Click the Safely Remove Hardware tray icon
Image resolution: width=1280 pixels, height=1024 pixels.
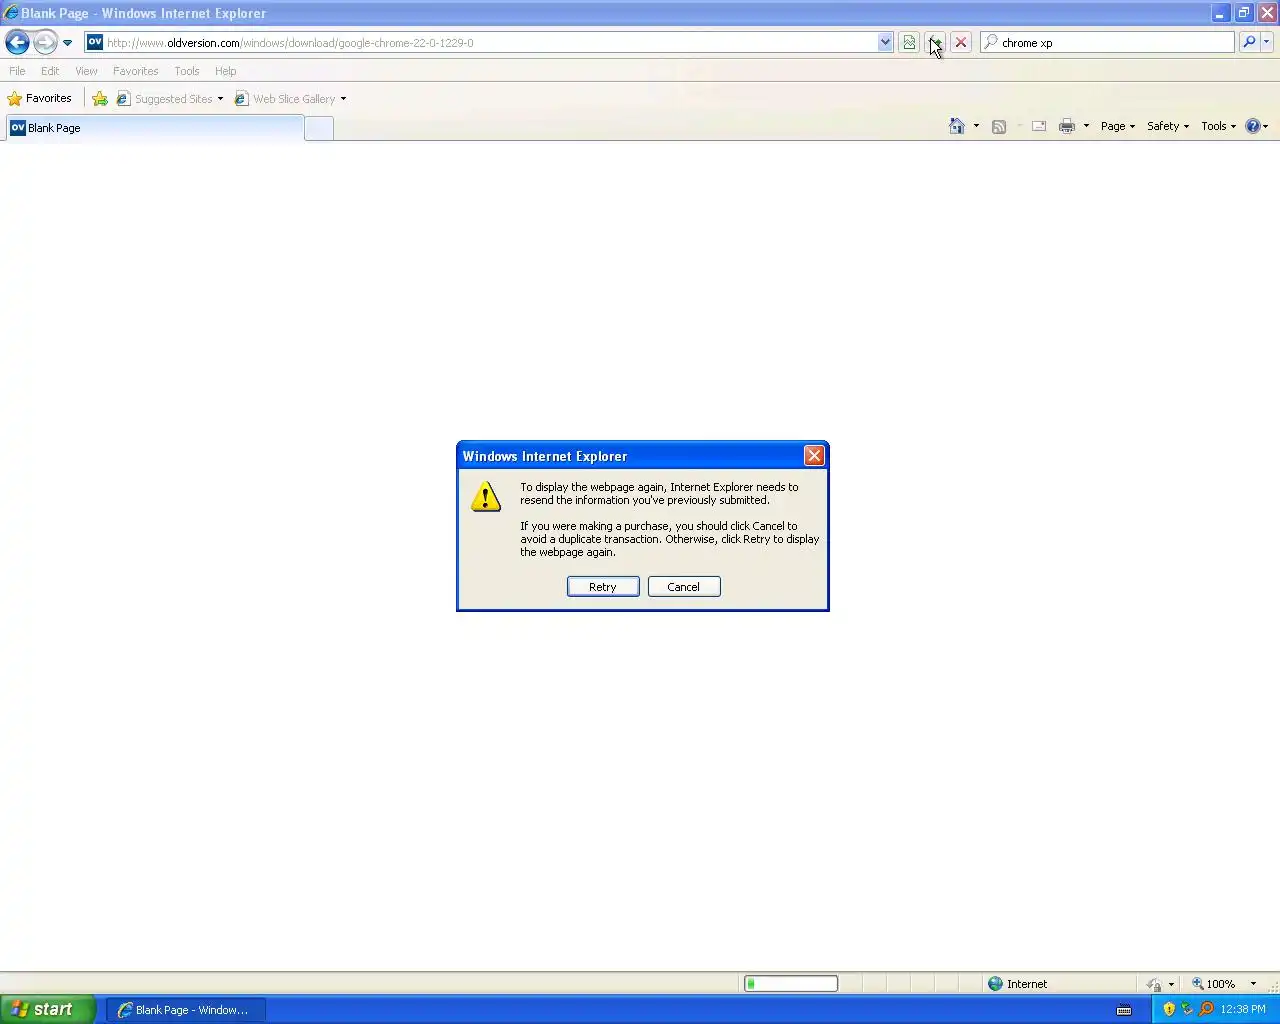(1187, 1009)
